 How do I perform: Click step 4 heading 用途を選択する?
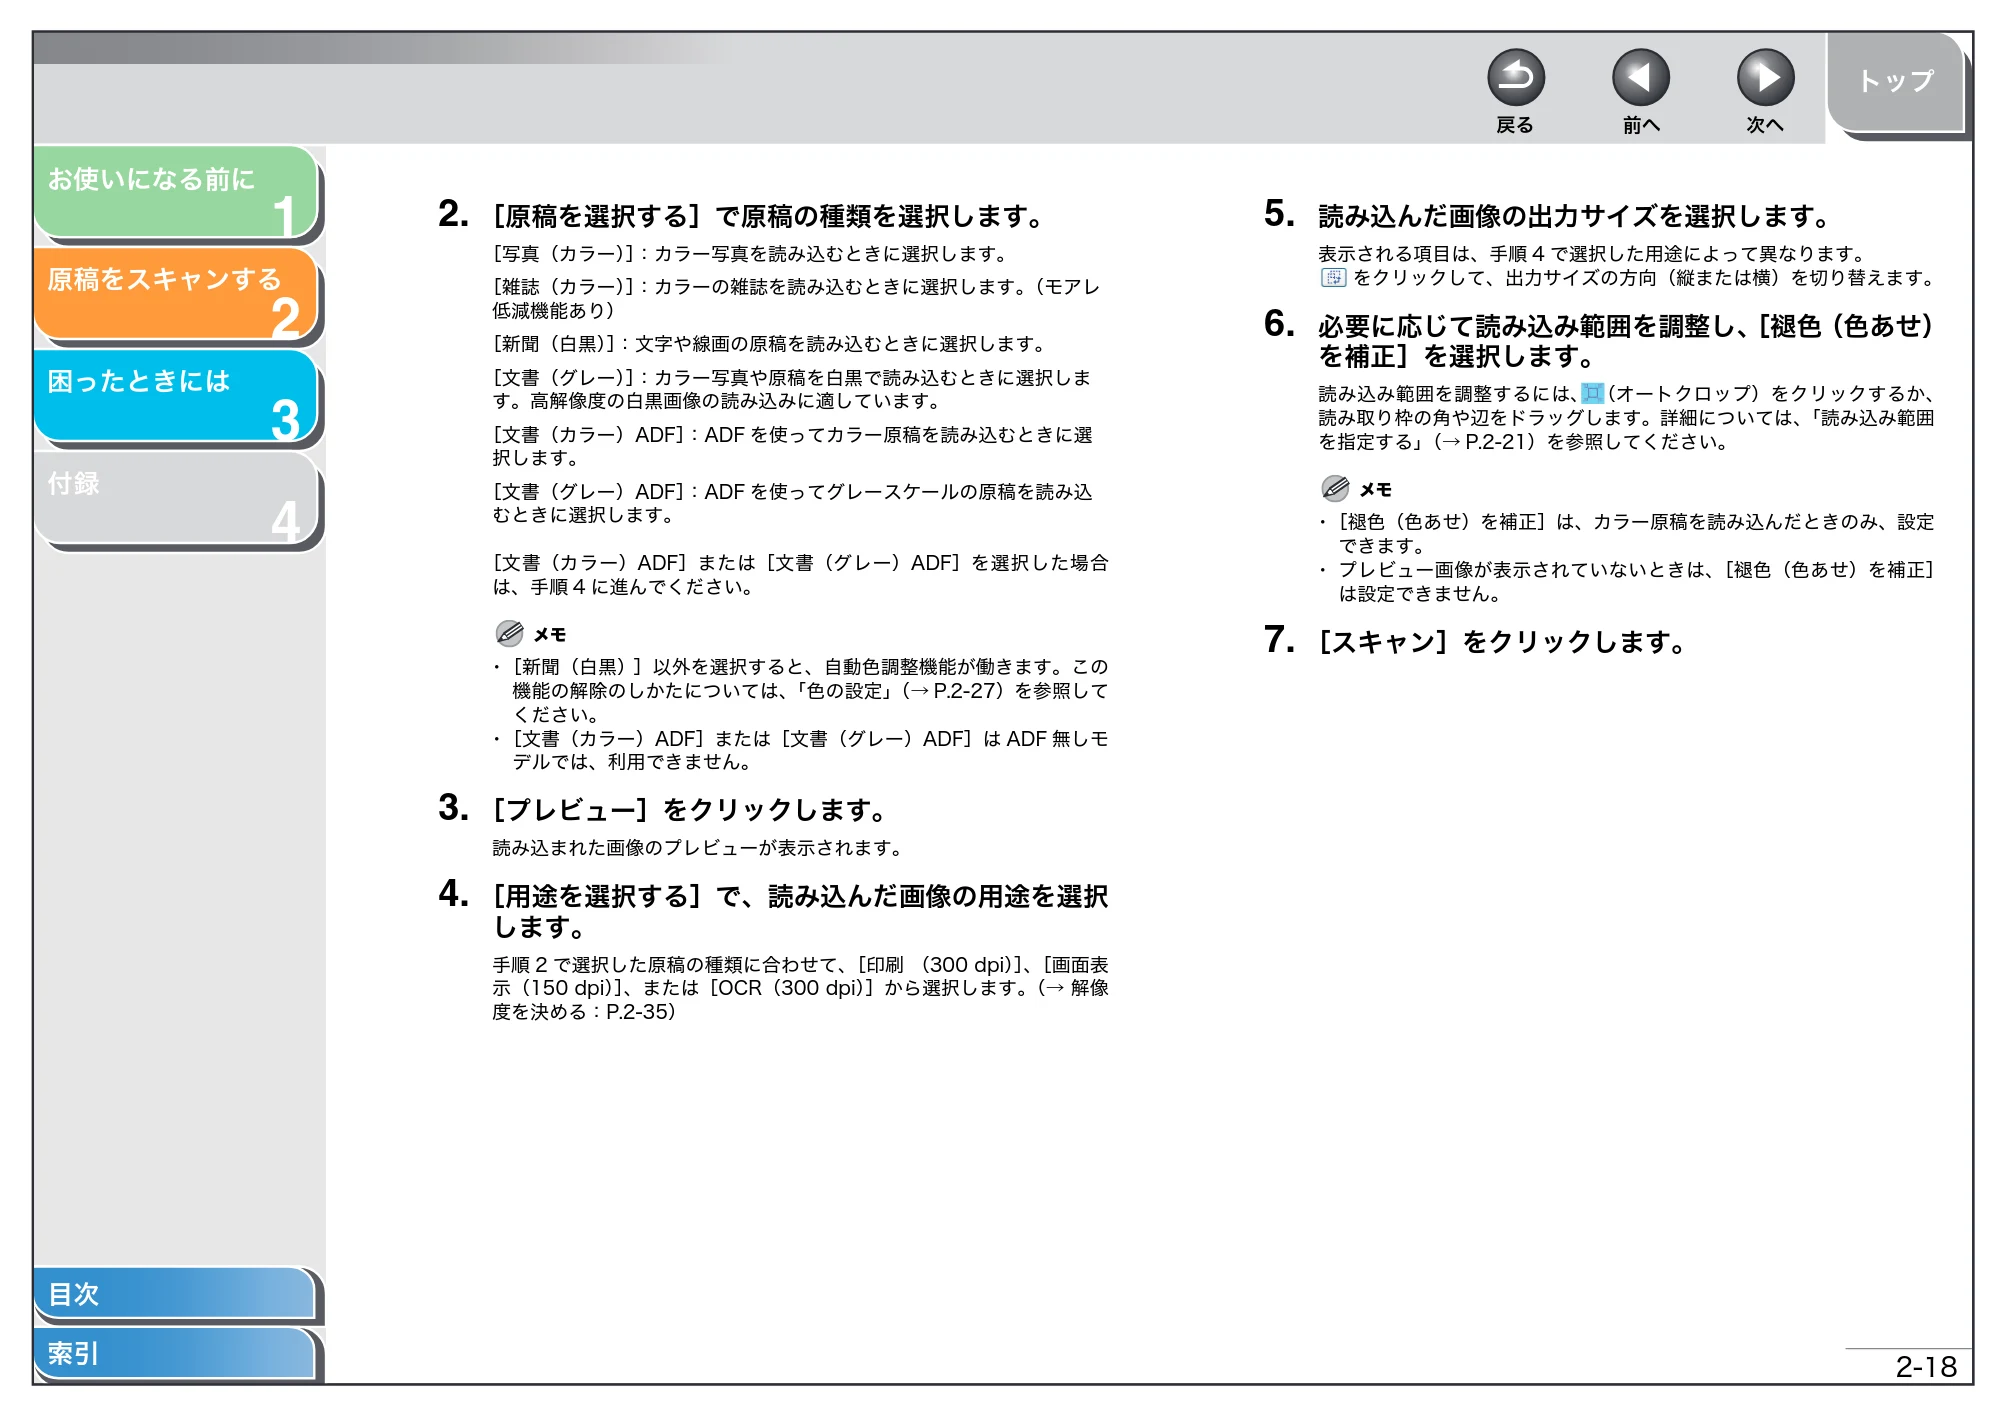click(x=800, y=911)
